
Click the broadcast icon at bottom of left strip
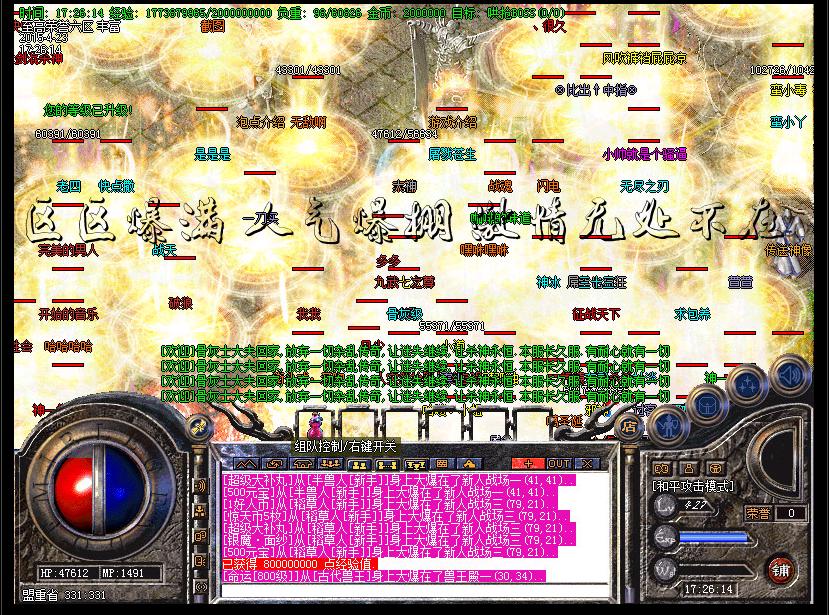point(200,586)
